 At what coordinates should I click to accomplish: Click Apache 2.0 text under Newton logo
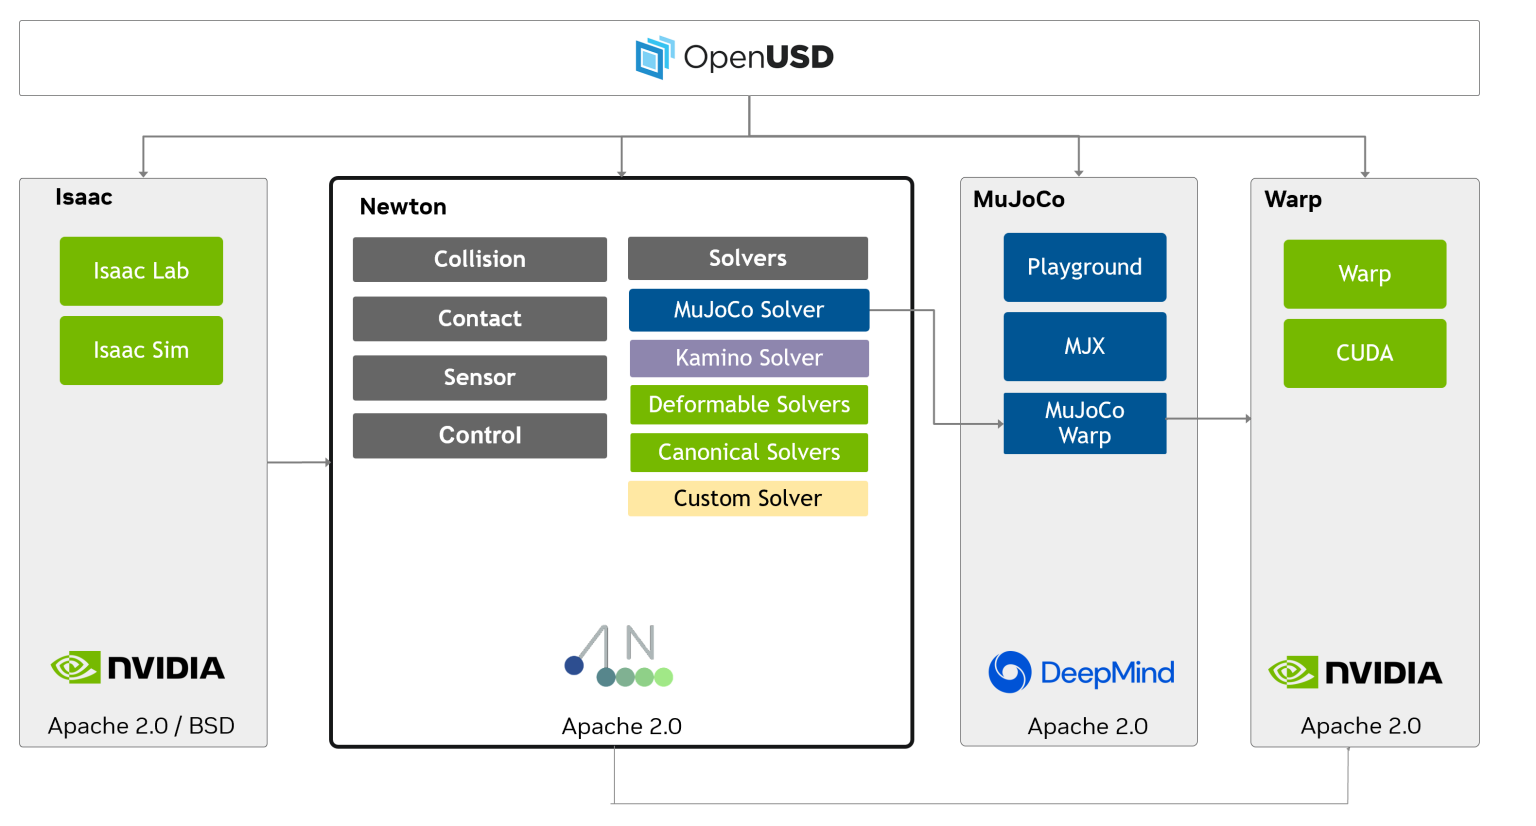click(622, 727)
